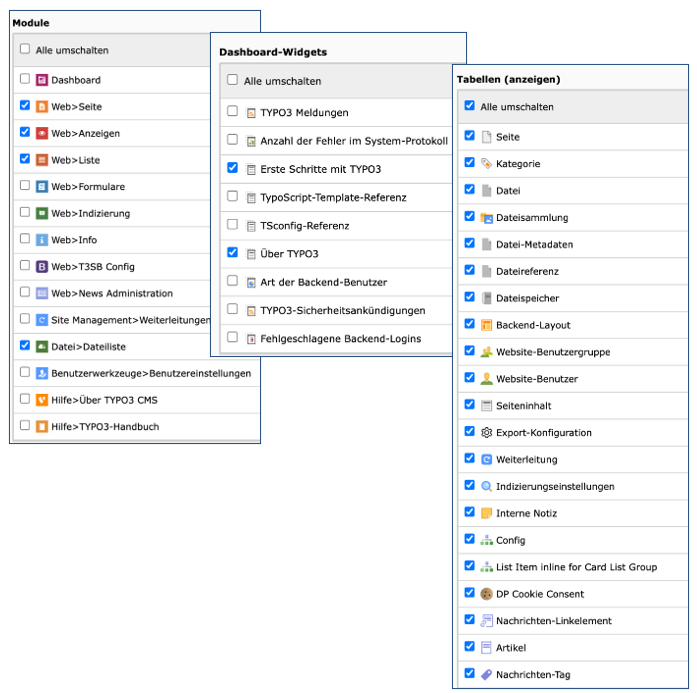Click the Backend-Layout table icon
The image size is (697, 693).
pyautogui.click(x=486, y=325)
